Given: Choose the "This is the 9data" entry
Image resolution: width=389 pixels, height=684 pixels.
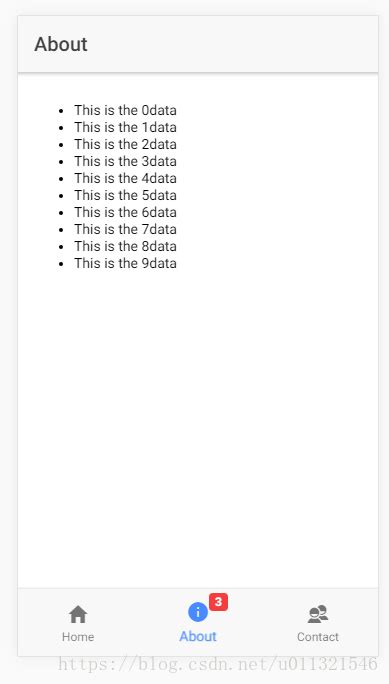Looking at the screenshot, I should [125, 263].
